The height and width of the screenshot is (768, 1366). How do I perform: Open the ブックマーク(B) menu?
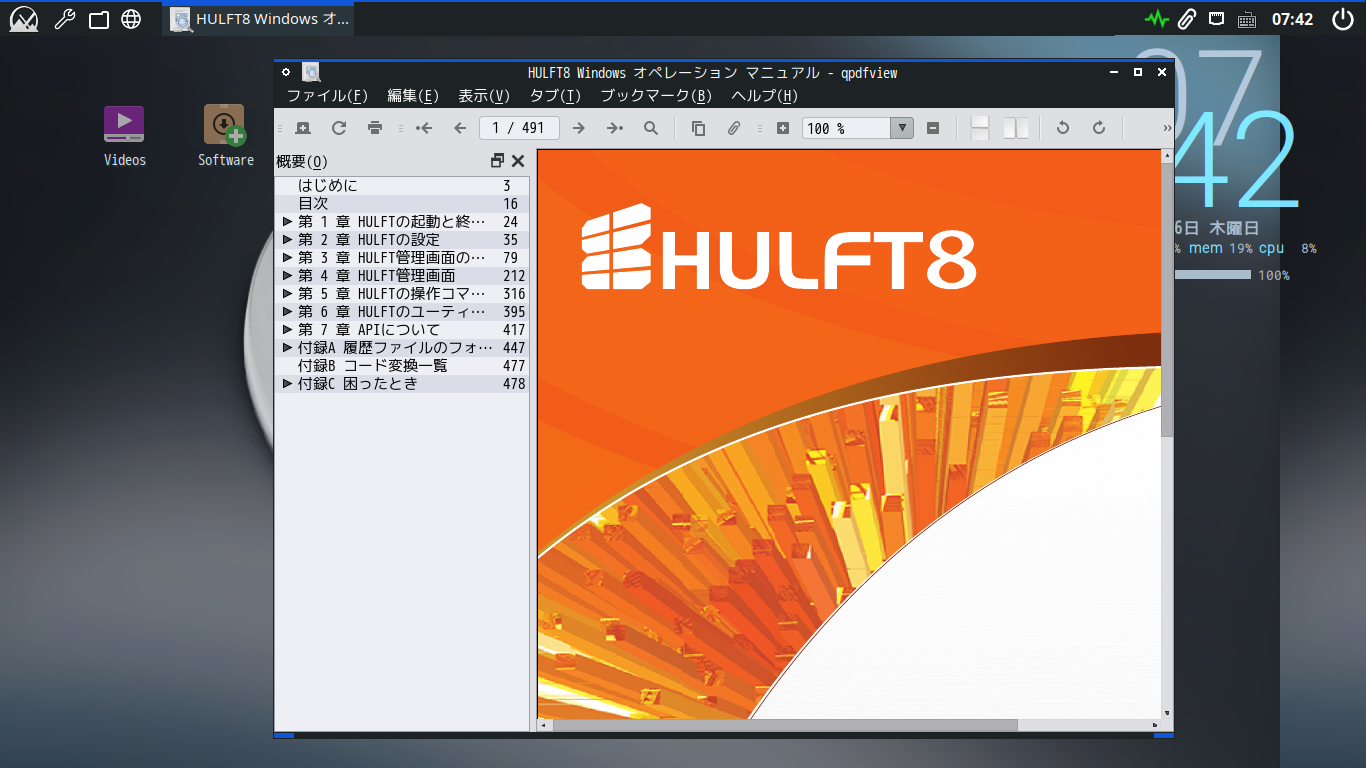coord(655,96)
